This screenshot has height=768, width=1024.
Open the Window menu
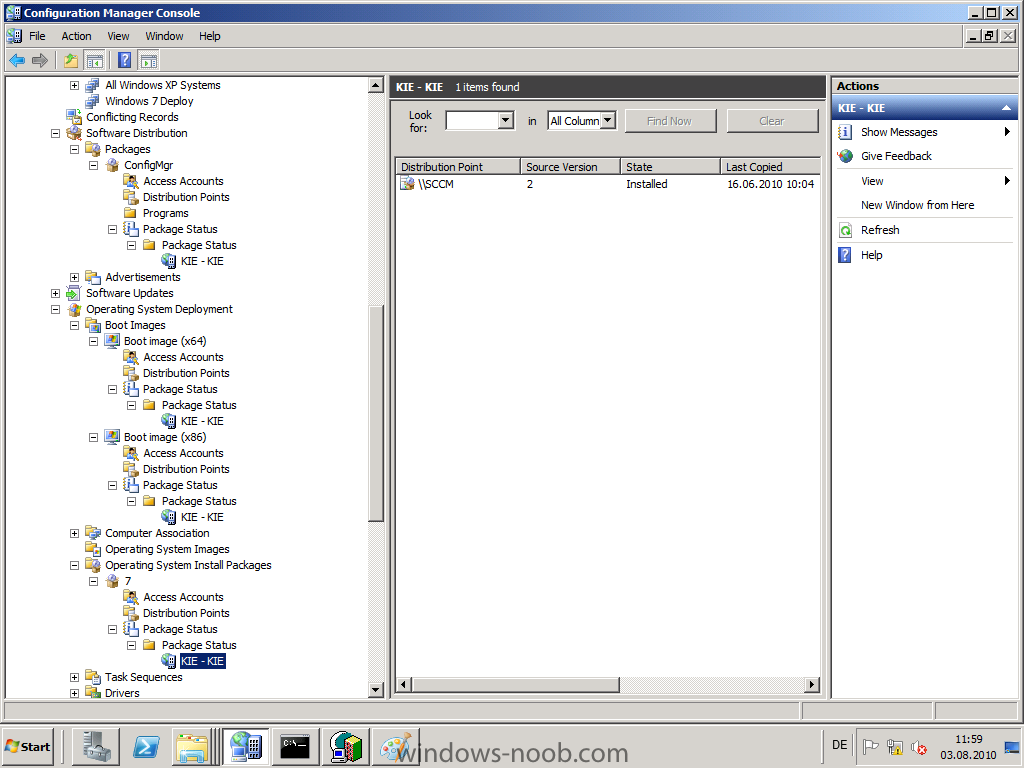(x=164, y=36)
